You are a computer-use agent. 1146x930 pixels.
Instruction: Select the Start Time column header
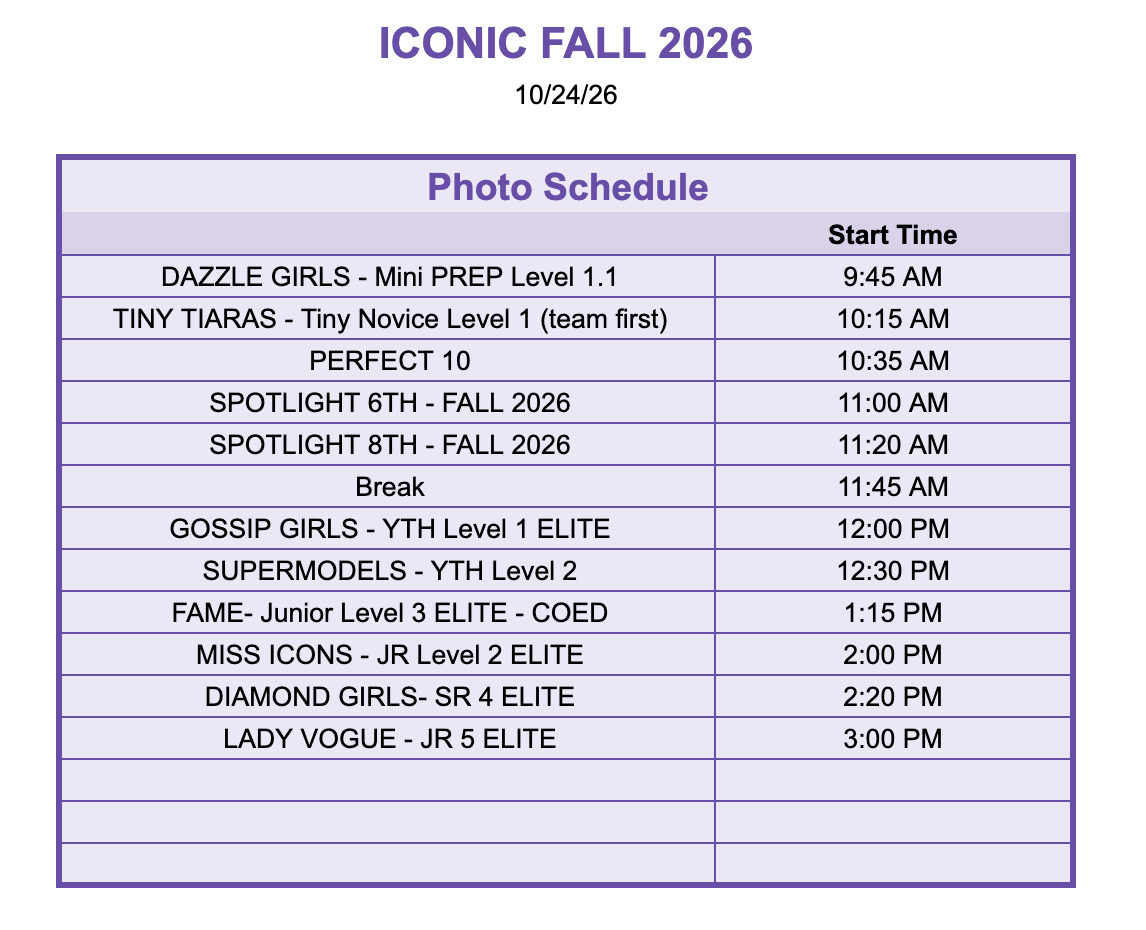(892, 235)
